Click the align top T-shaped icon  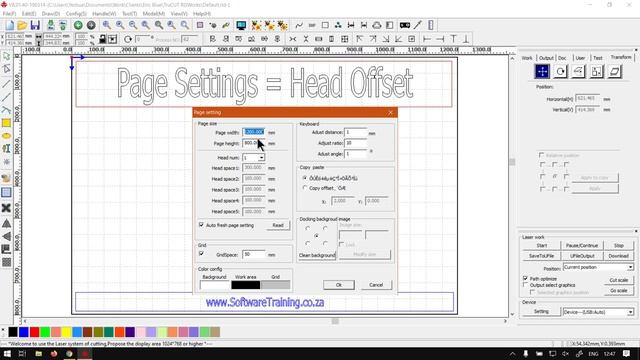(453, 39)
